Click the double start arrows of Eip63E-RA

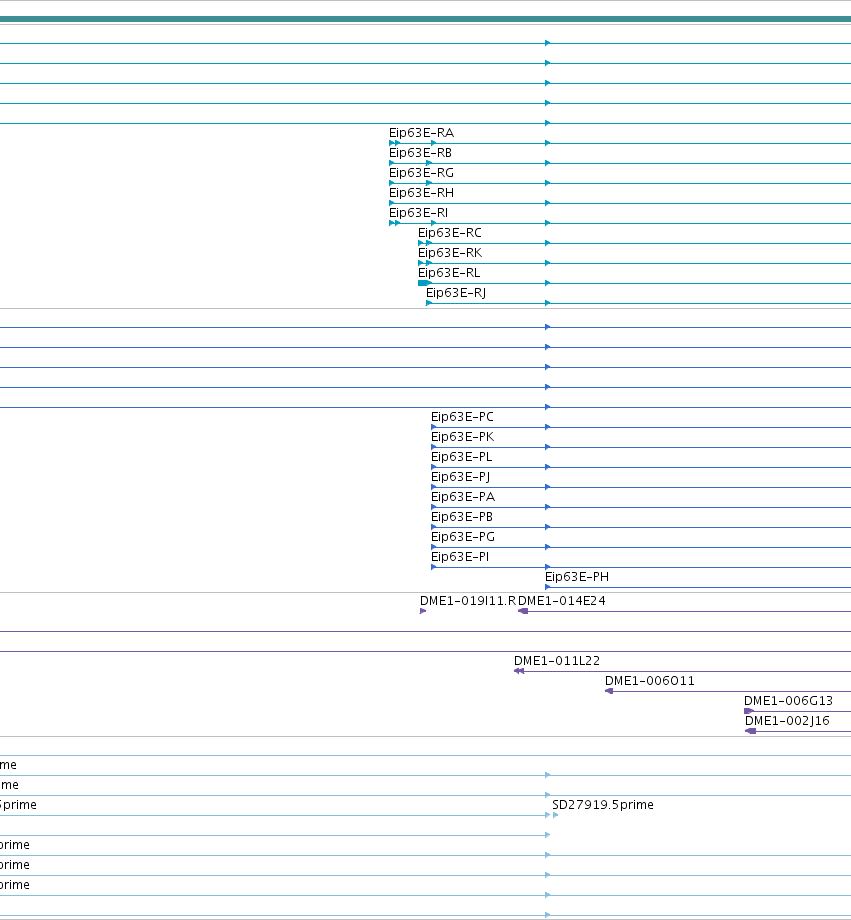394,143
